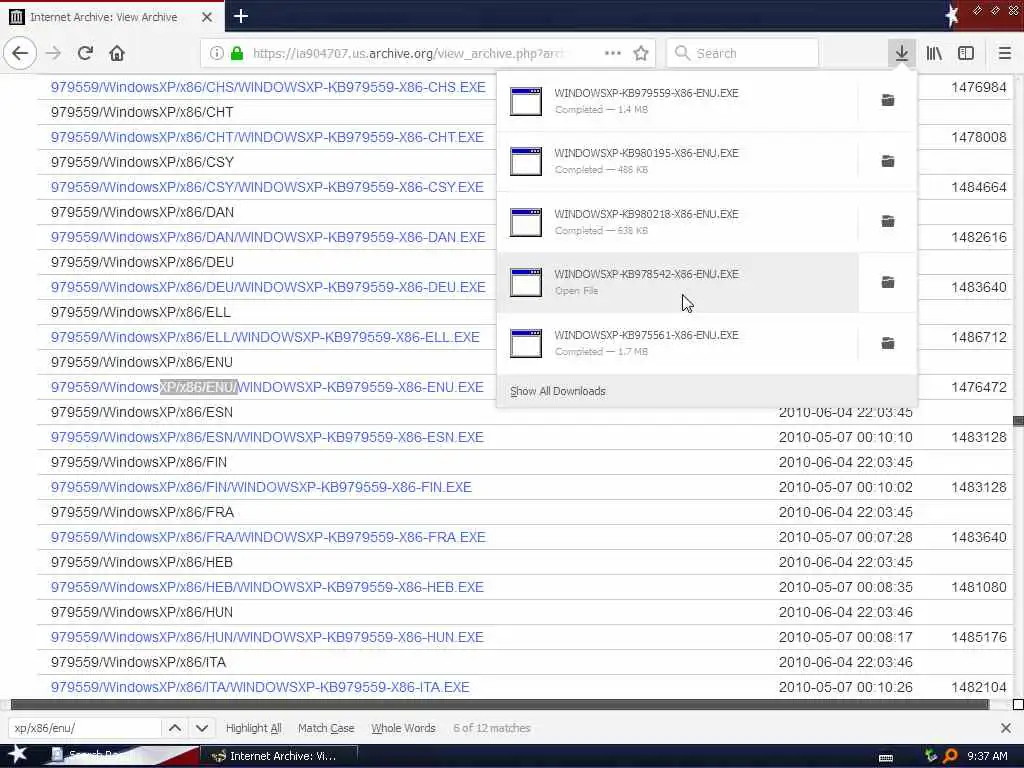Find next match arrow in find bar

202,728
